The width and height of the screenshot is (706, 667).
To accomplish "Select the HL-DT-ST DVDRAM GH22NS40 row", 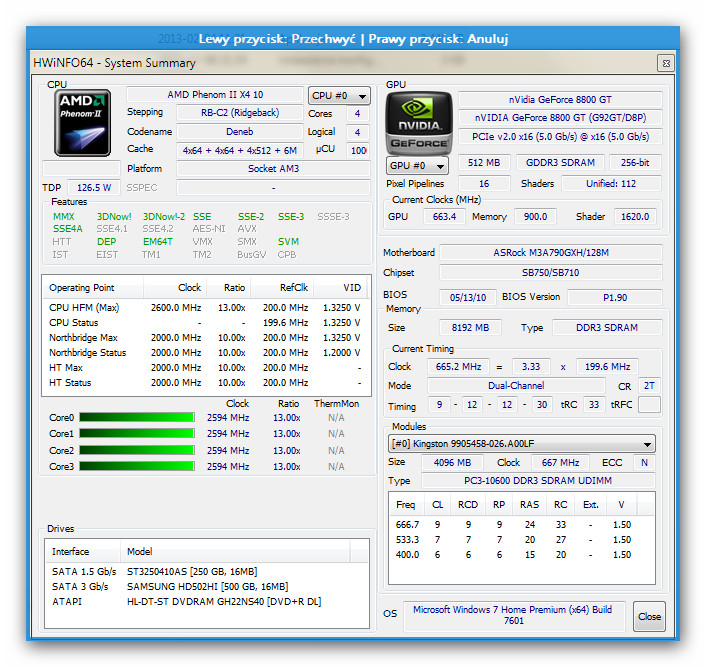I will tap(206, 602).
